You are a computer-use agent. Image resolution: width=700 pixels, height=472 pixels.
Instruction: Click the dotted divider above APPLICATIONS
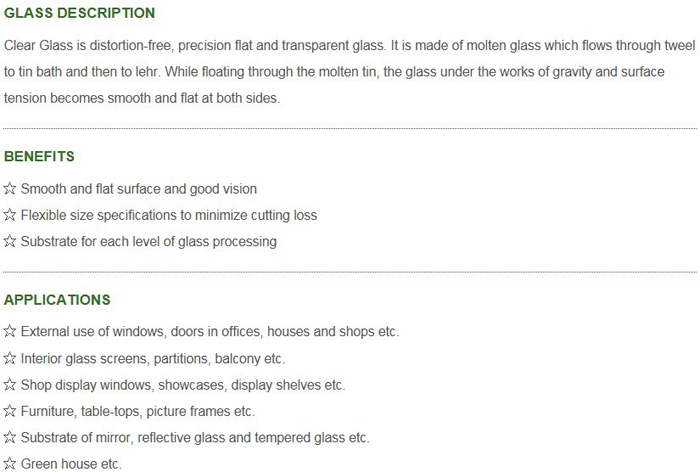pyautogui.click(x=350, y=272)
